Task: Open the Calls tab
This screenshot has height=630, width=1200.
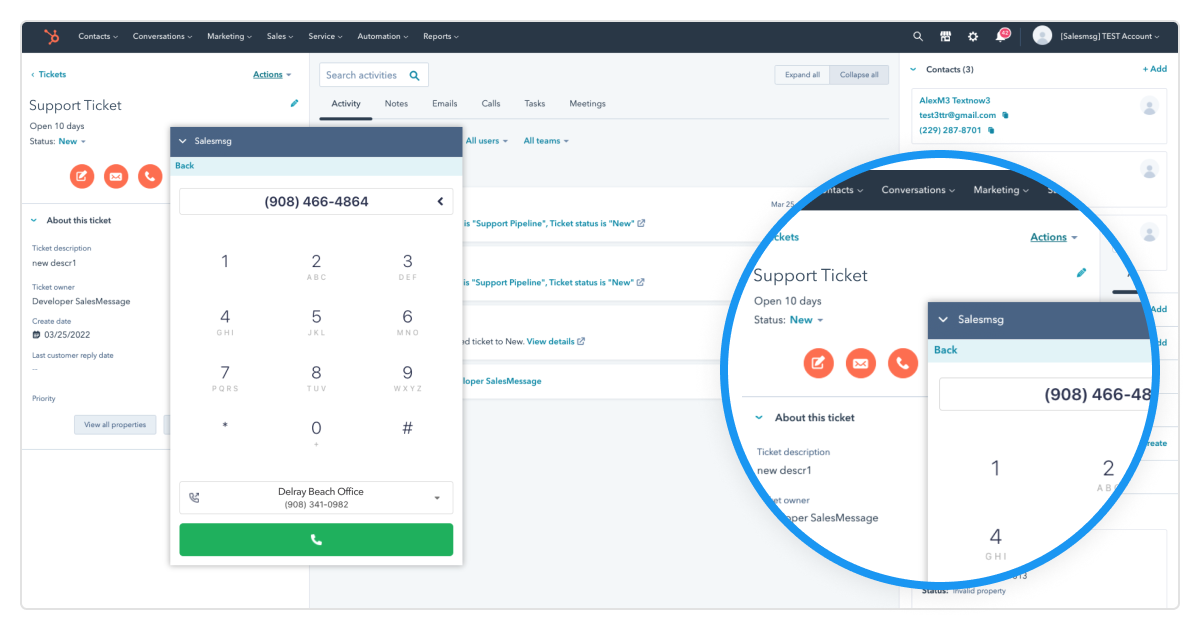Action: (491, 104)
